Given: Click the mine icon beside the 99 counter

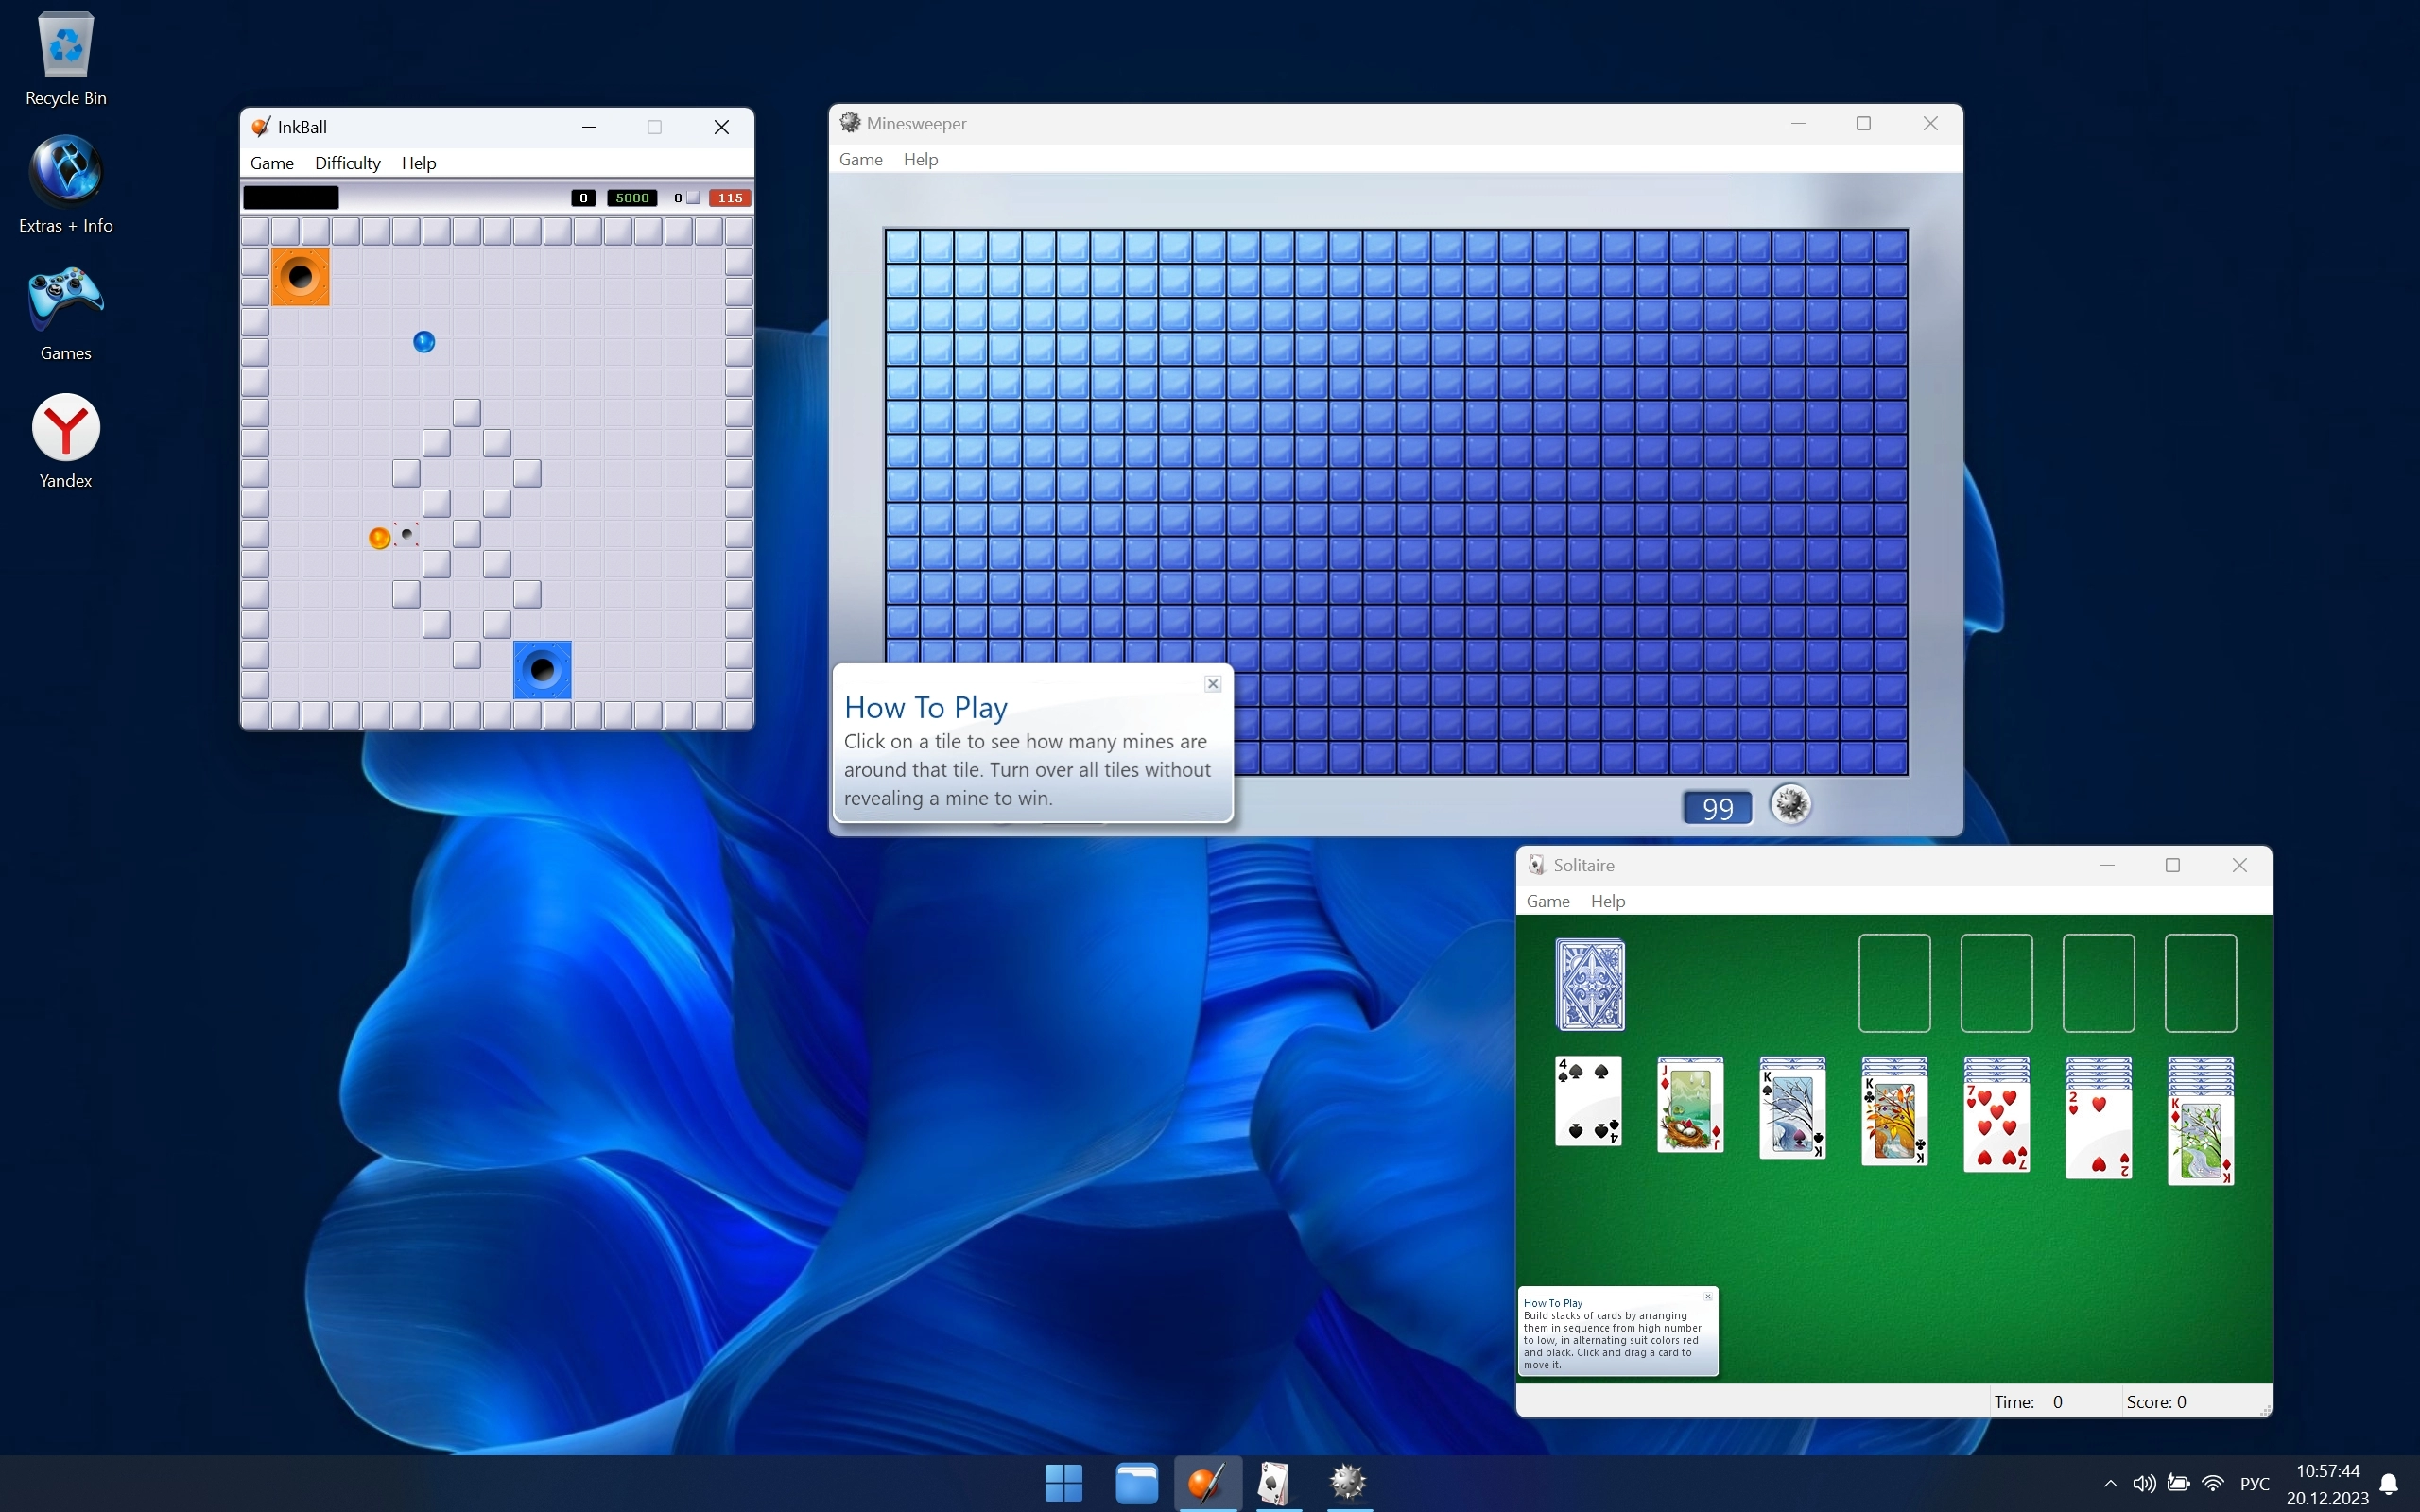Looking at the screenshot, I should 1790,805.
